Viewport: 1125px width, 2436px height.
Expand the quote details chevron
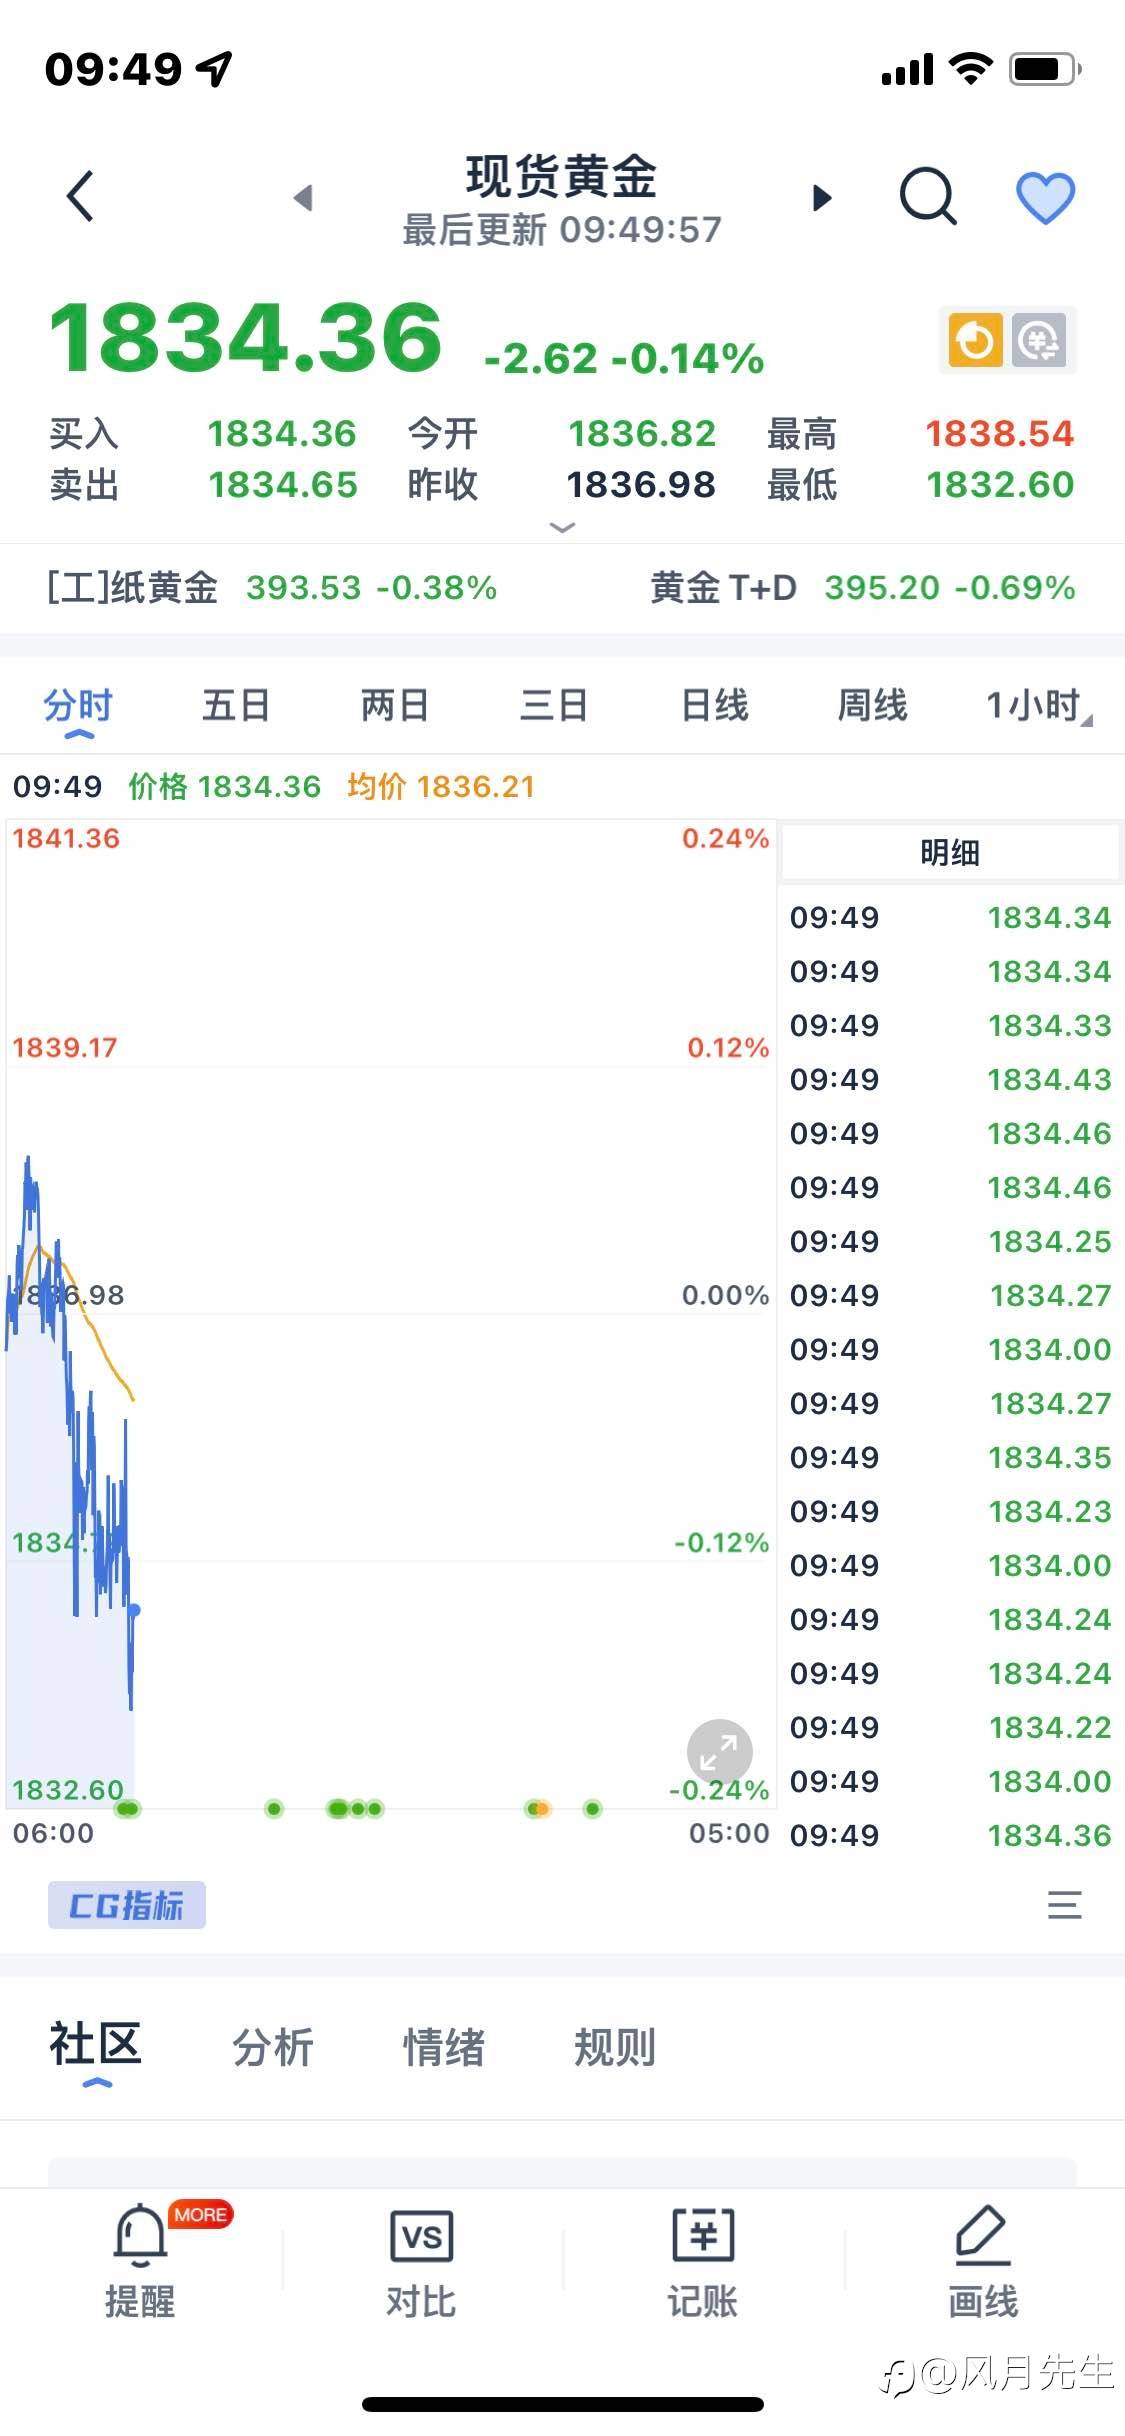point(563,527)
